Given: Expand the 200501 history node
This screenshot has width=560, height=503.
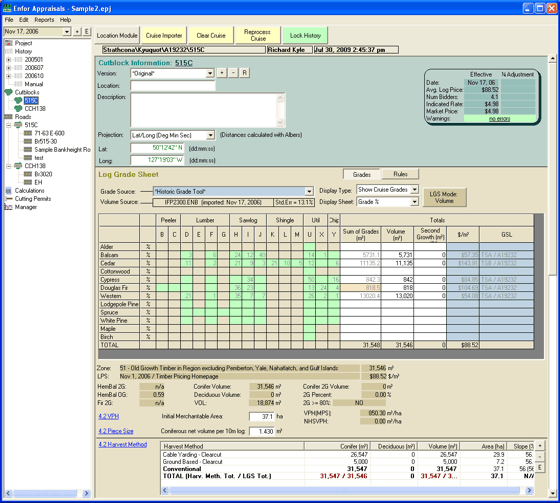Looking at the screenshot, I should pyautogui.click(x=9, y=60).
